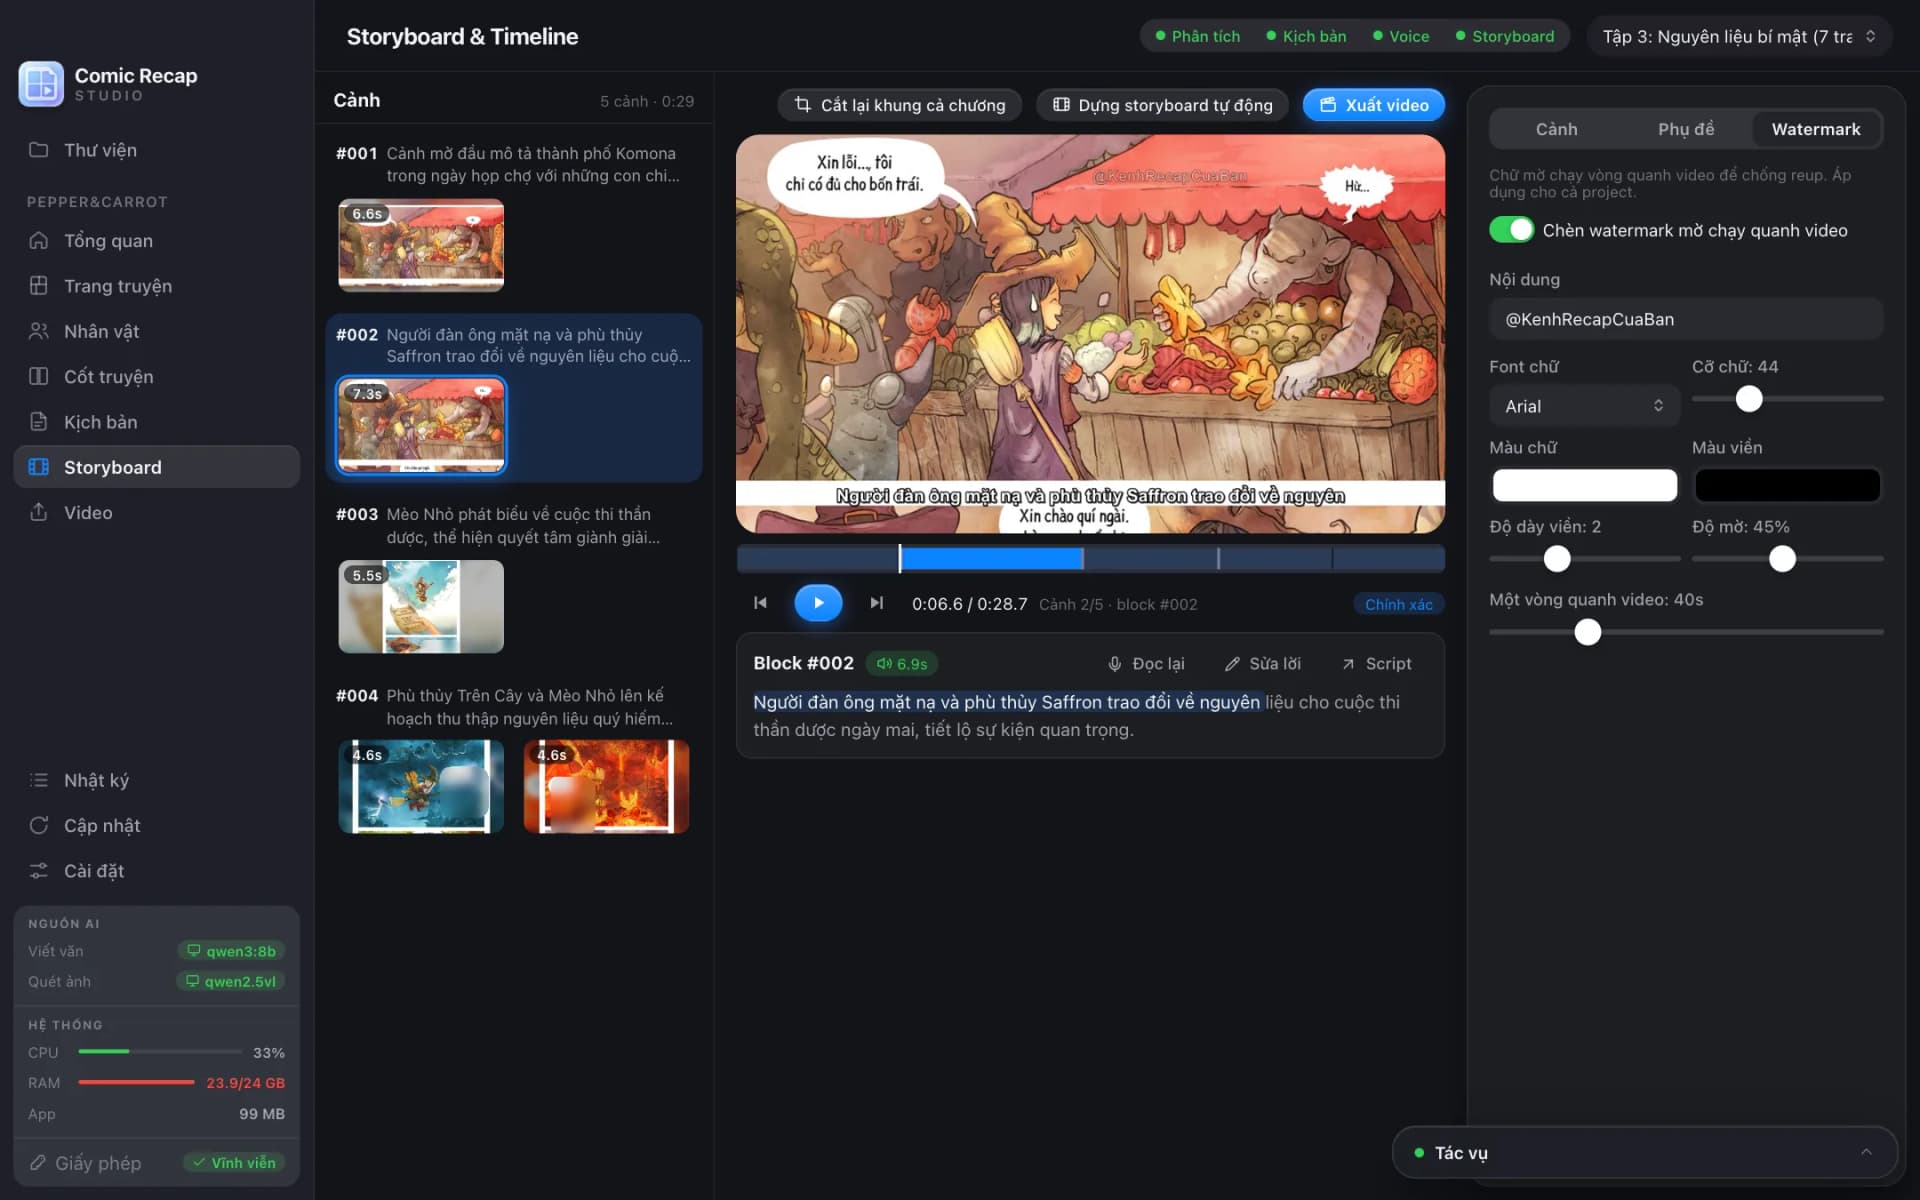This screenshot has height=1200, width=1920.
Task: Select scene #001 description text
Action: [x=533, y=165]
